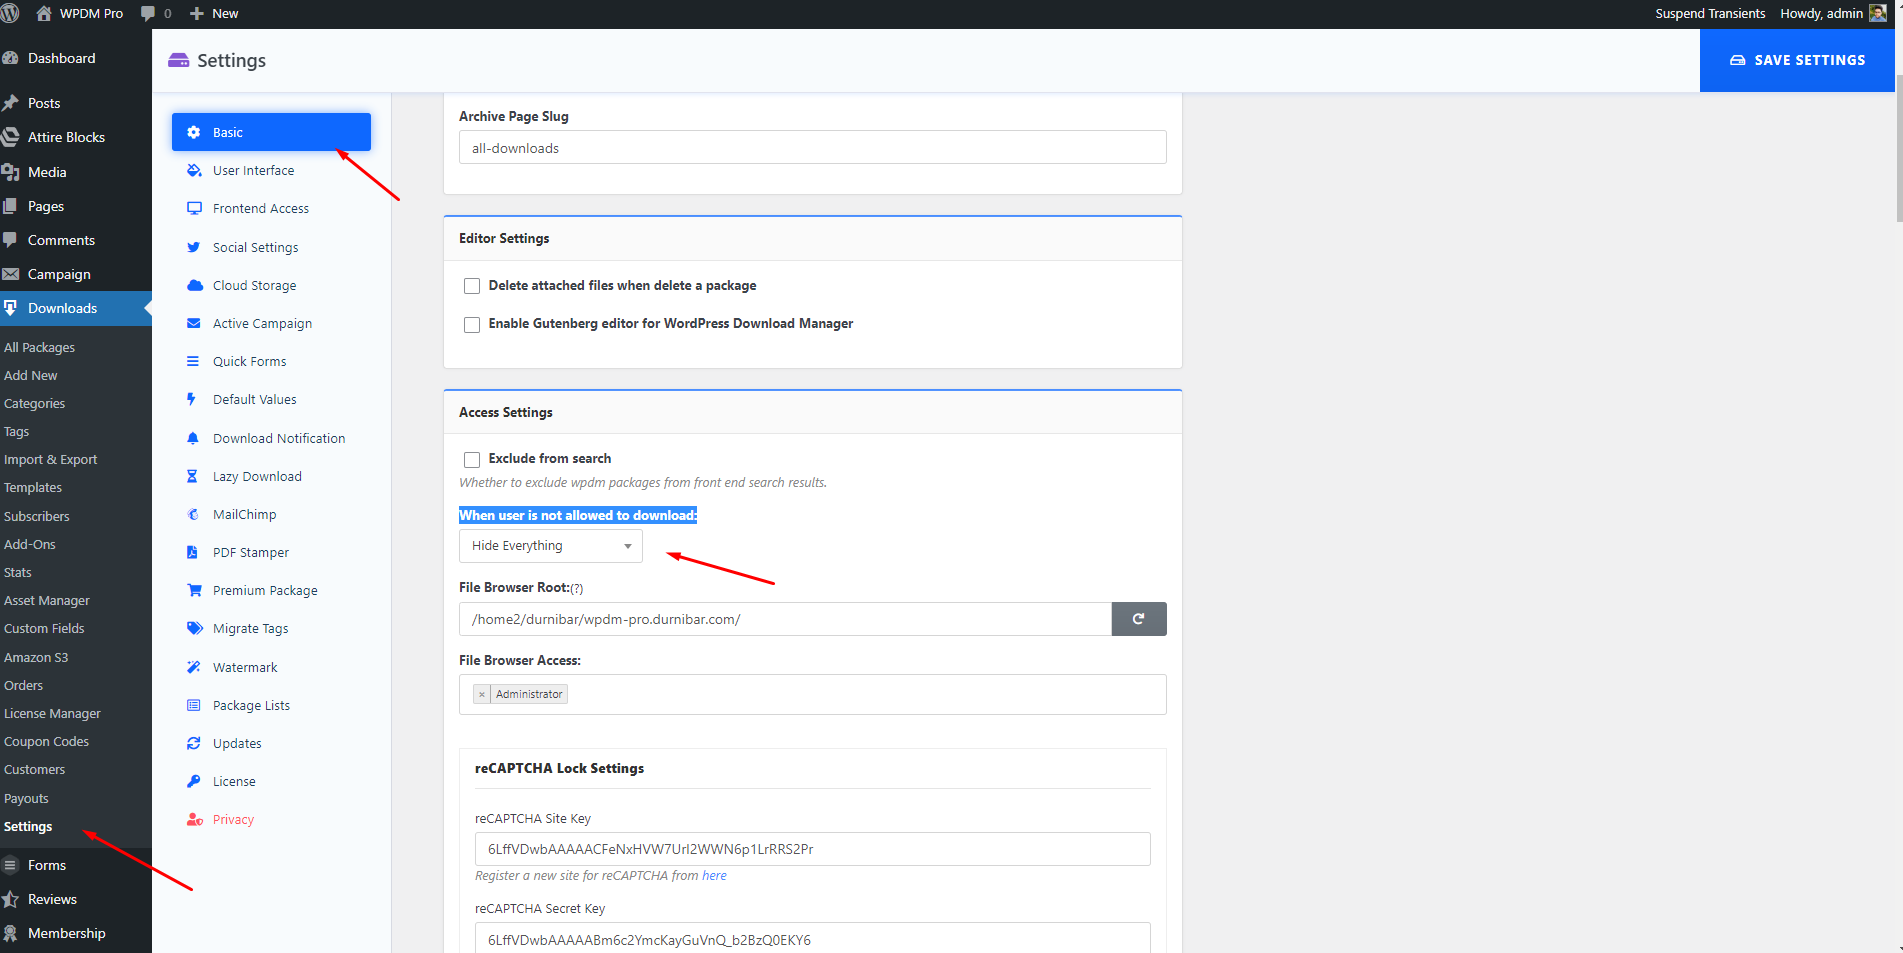Click the User Interface paint icon
The height and width of the screenshot is (953, 1903).
point(194,170)
